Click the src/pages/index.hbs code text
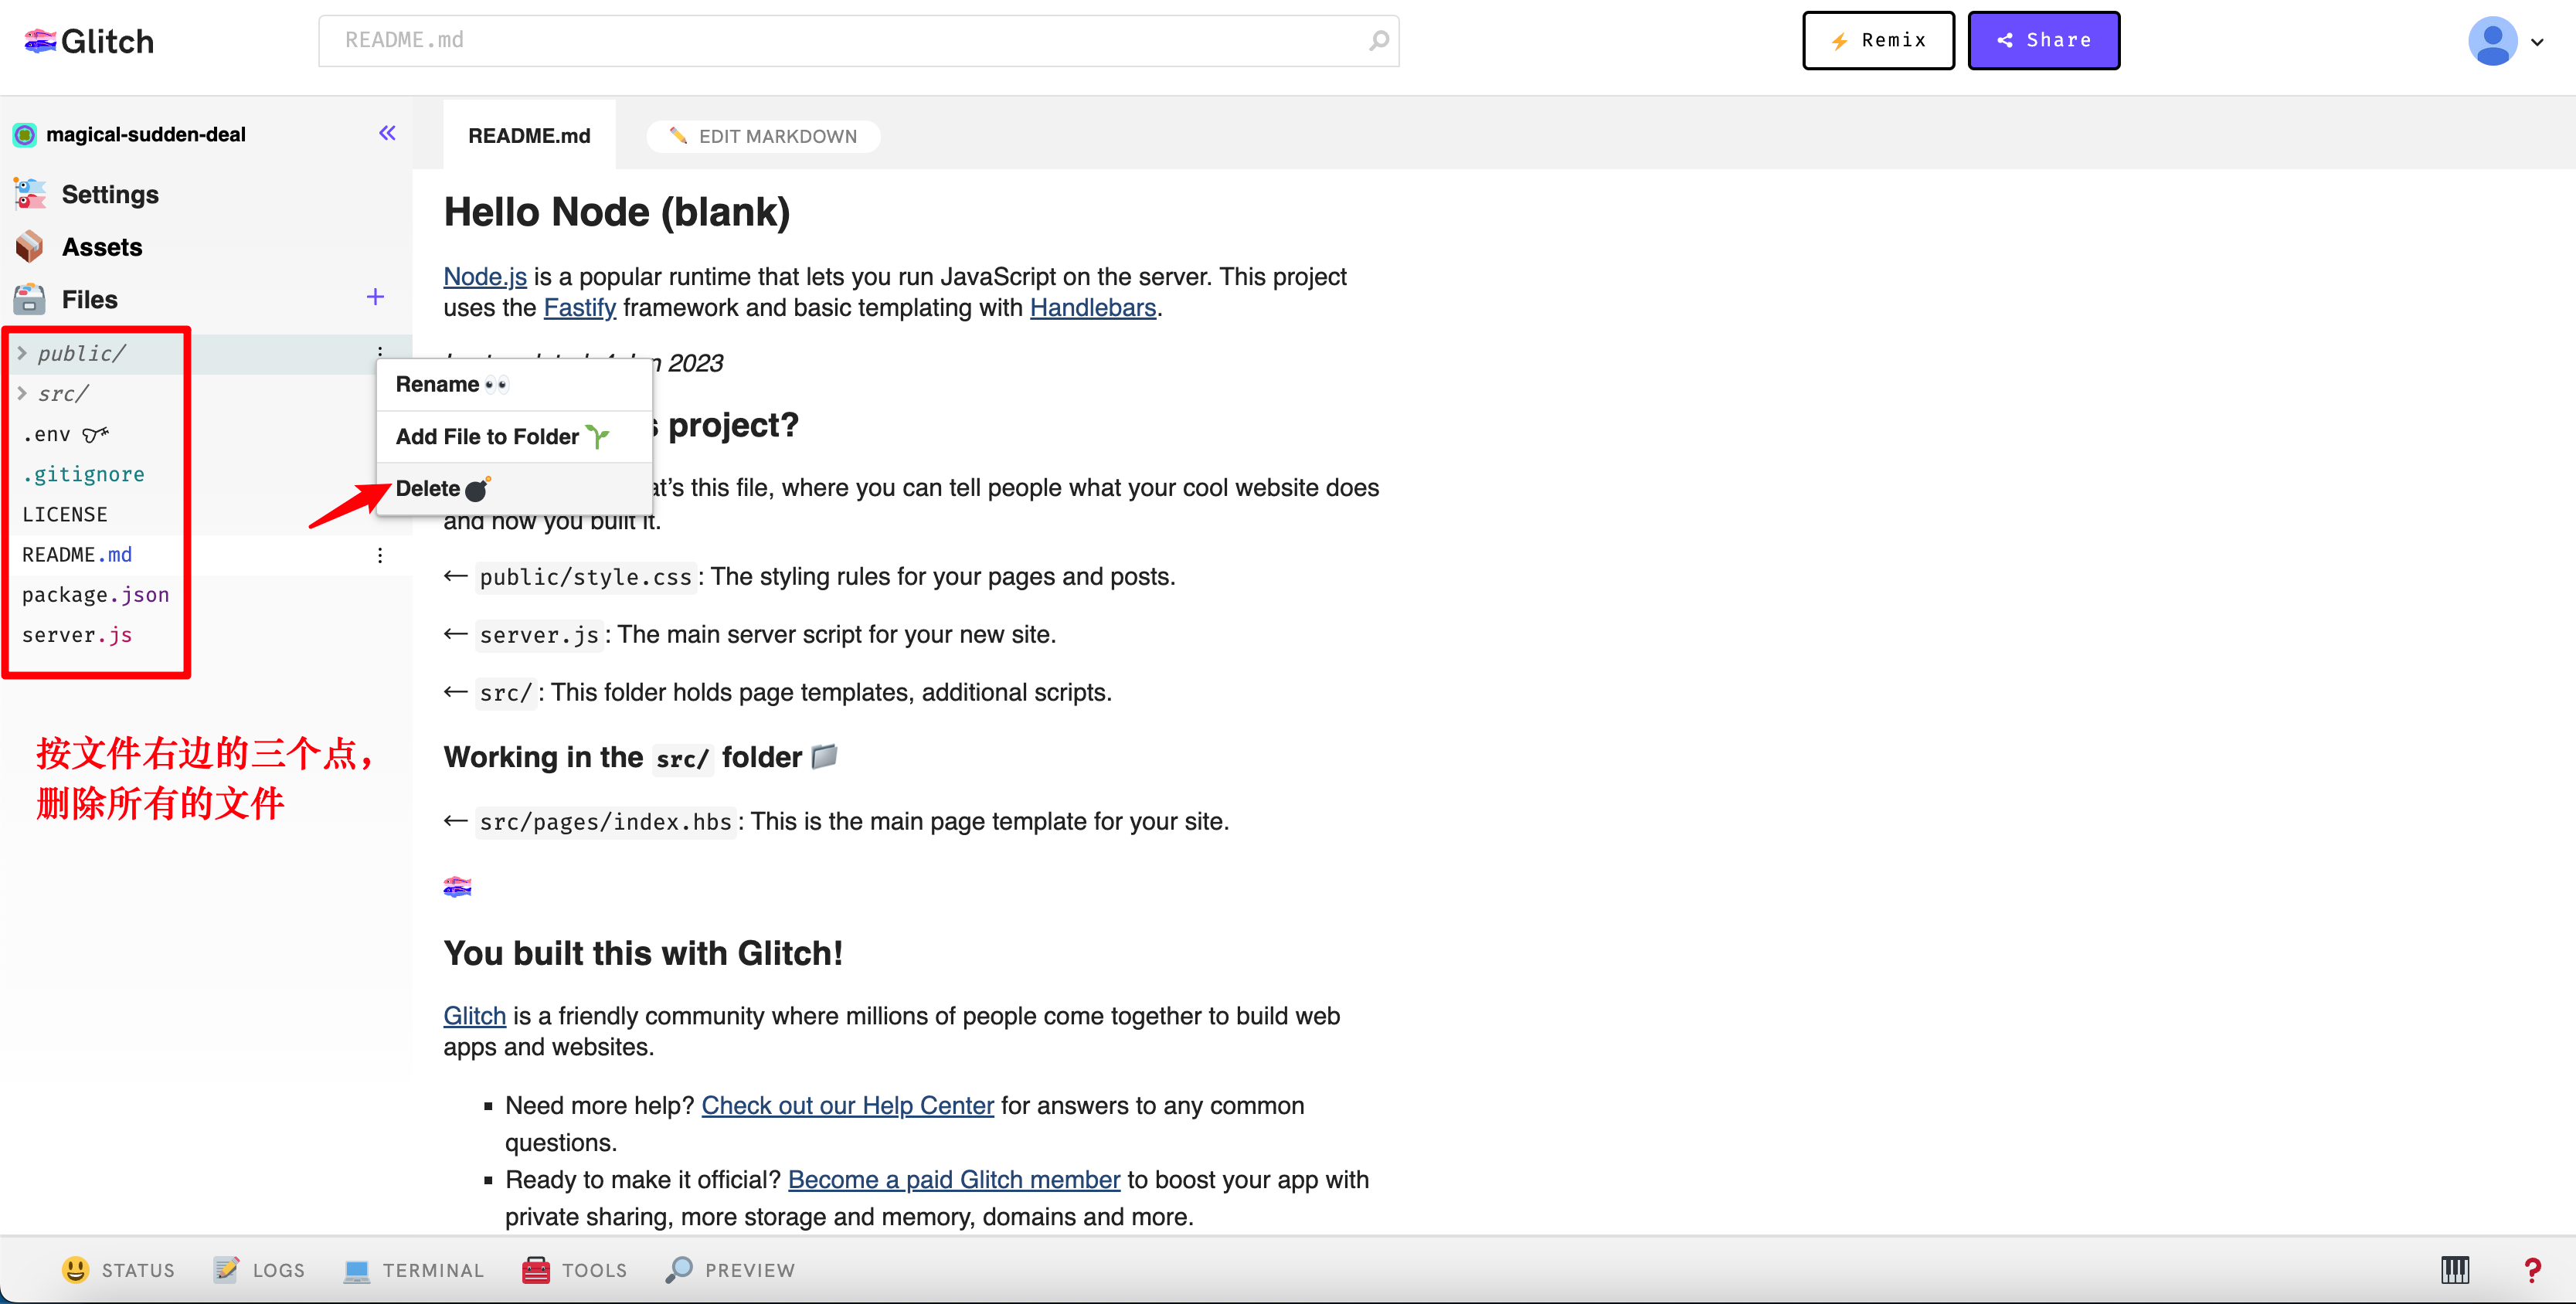 pyautogui.click(x=605, y=821)
